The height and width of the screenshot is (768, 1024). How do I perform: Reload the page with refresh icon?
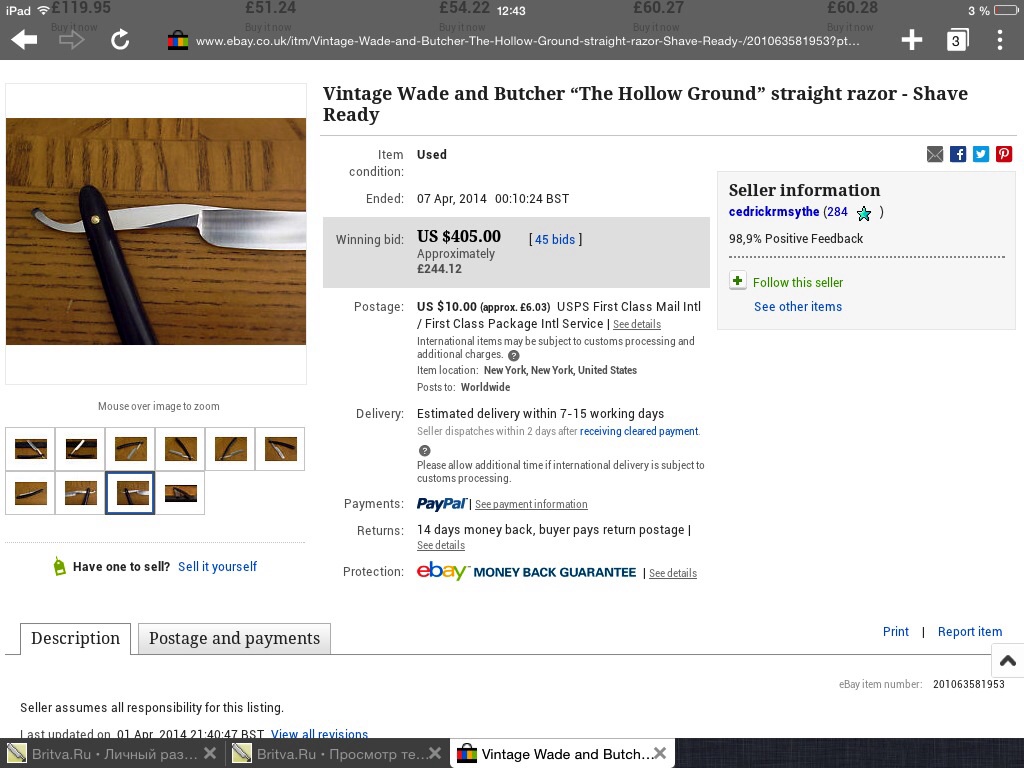120,40
